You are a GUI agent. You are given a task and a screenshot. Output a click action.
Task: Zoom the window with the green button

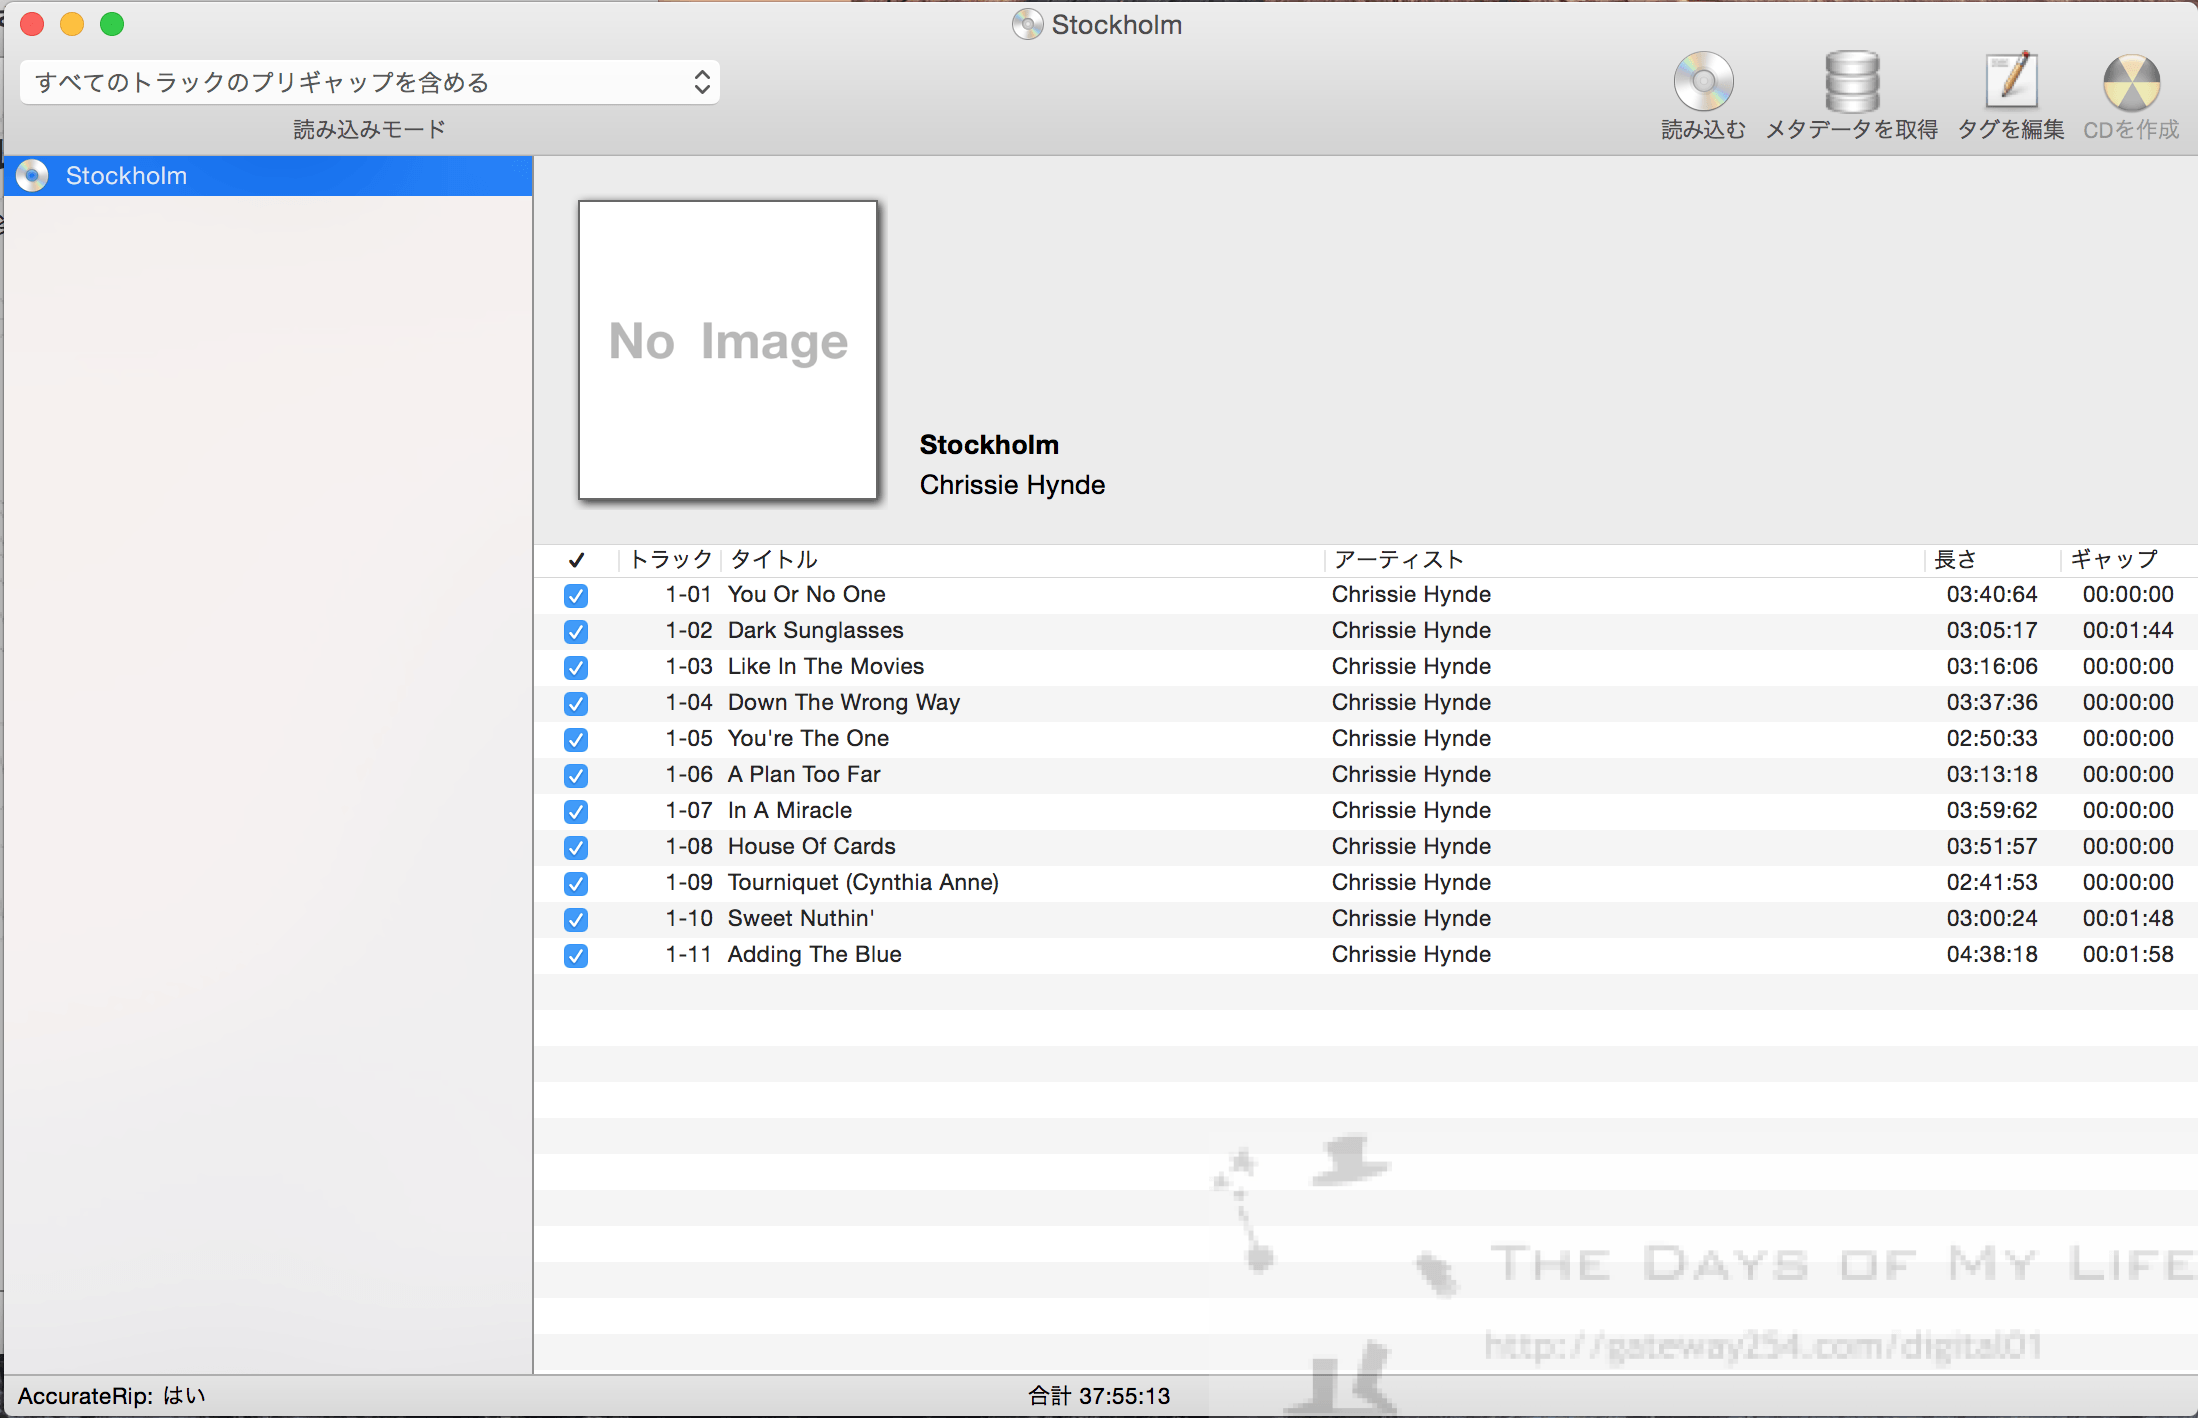point(112,24)
